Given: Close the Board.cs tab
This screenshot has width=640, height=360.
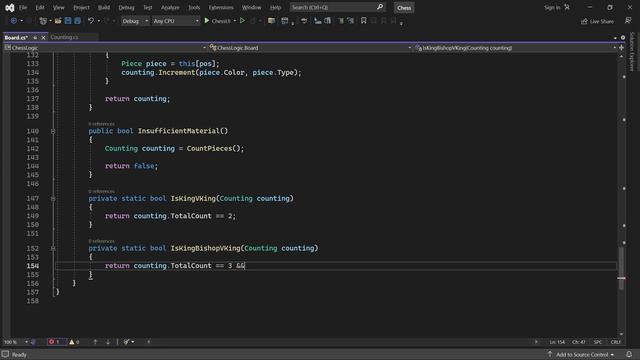Looking at the screenshot, I should 43,38.
